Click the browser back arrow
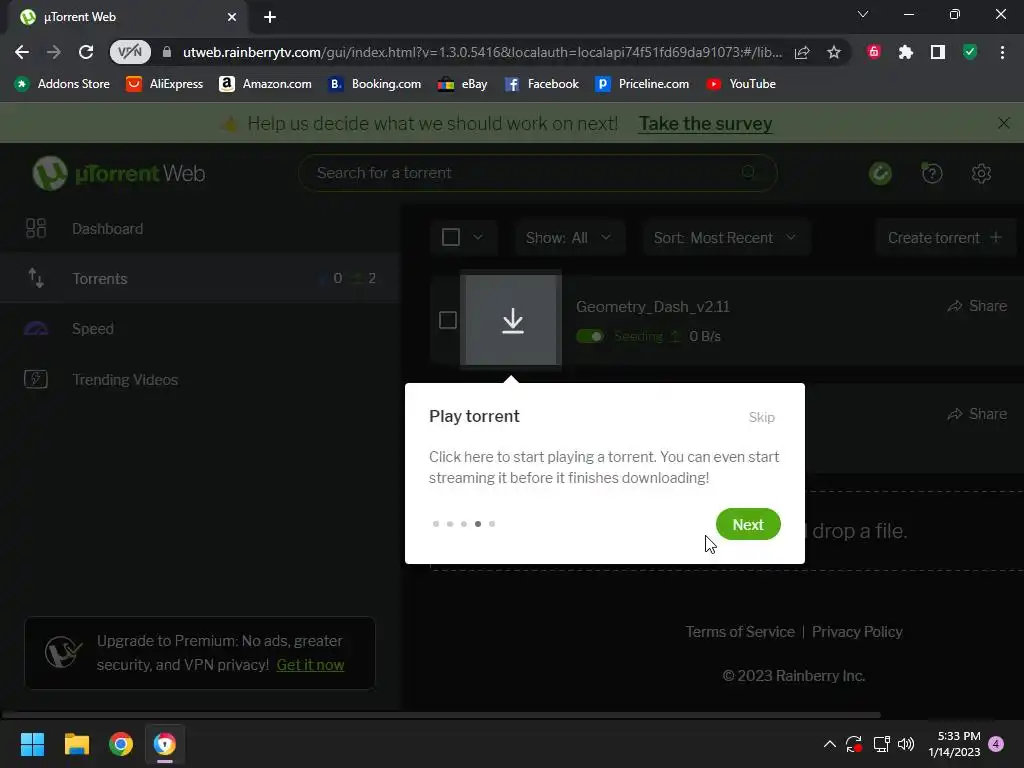Viewport: 1024px width, 768px height. point(22,52)
